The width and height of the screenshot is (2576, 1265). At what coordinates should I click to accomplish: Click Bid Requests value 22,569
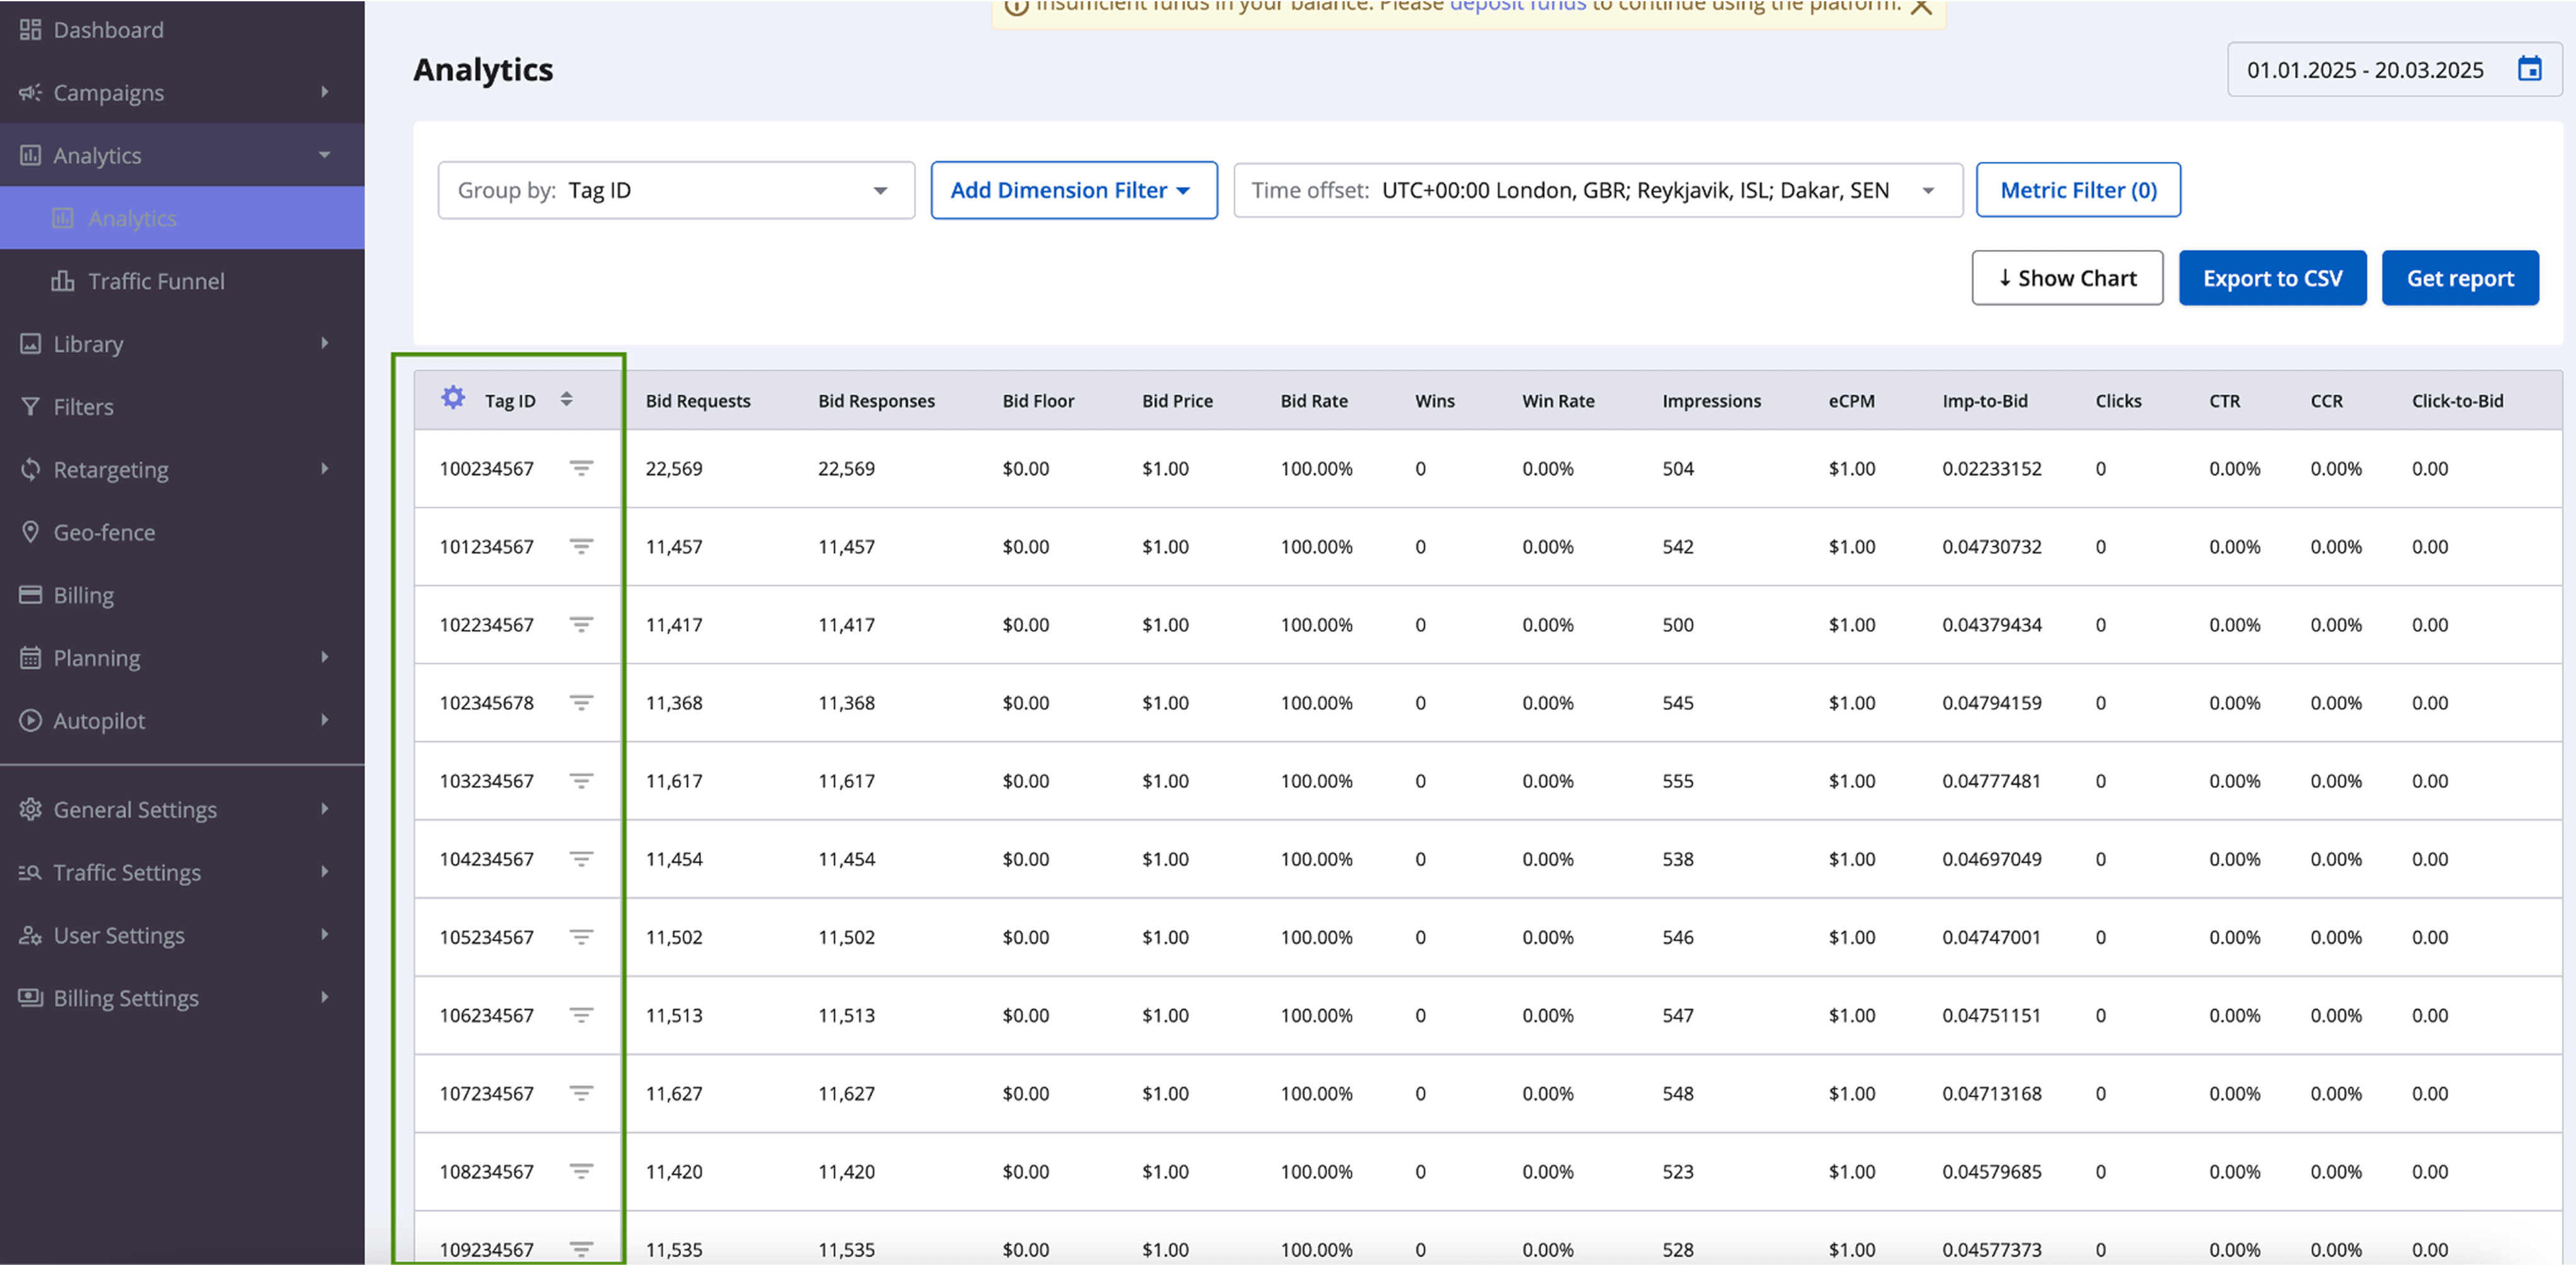[x=674, y=468]
